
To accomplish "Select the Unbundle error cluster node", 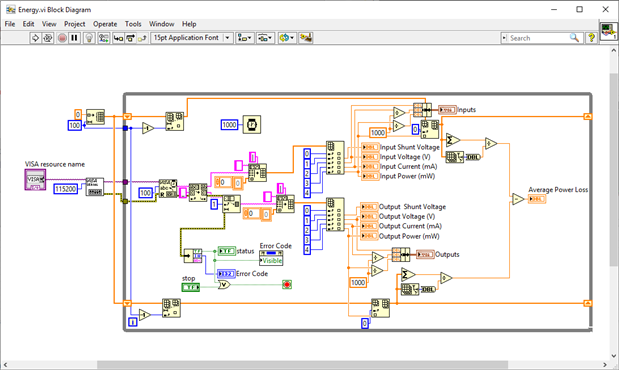I will click(193, 256).
